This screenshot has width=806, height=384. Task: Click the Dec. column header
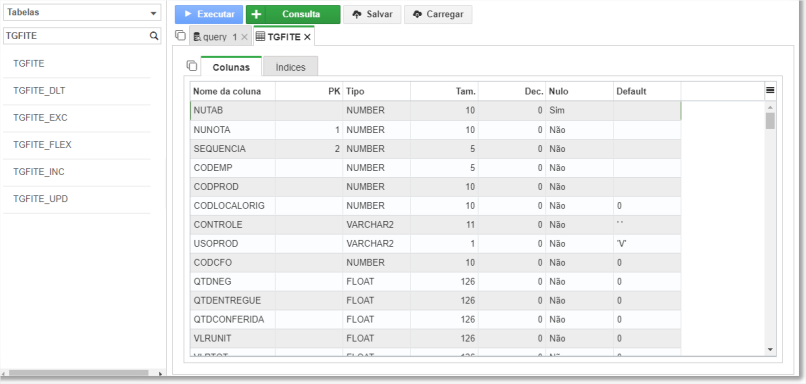pyautogui.click(x=512, y=92)
